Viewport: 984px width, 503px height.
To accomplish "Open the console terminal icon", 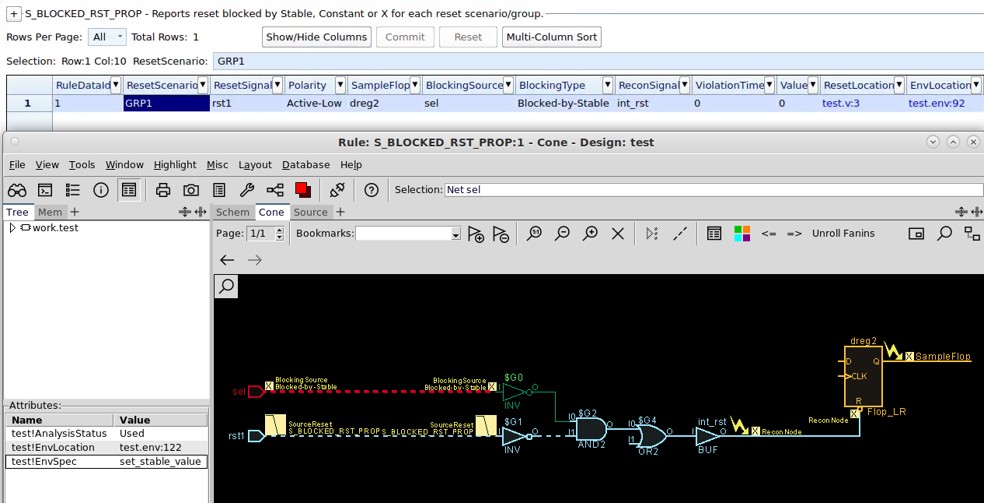I will (x=45, y=190).
